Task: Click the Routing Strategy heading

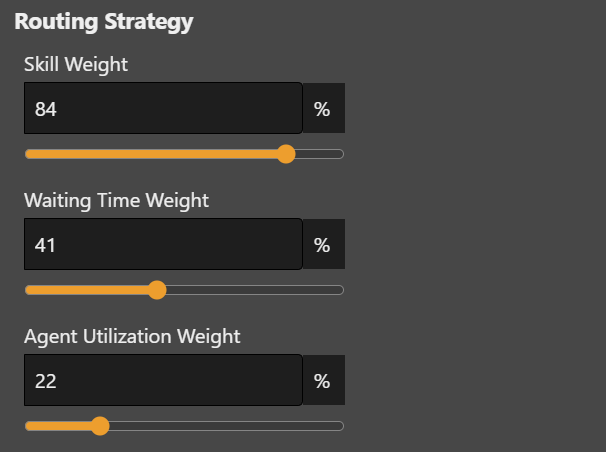Action: (104, 21)
